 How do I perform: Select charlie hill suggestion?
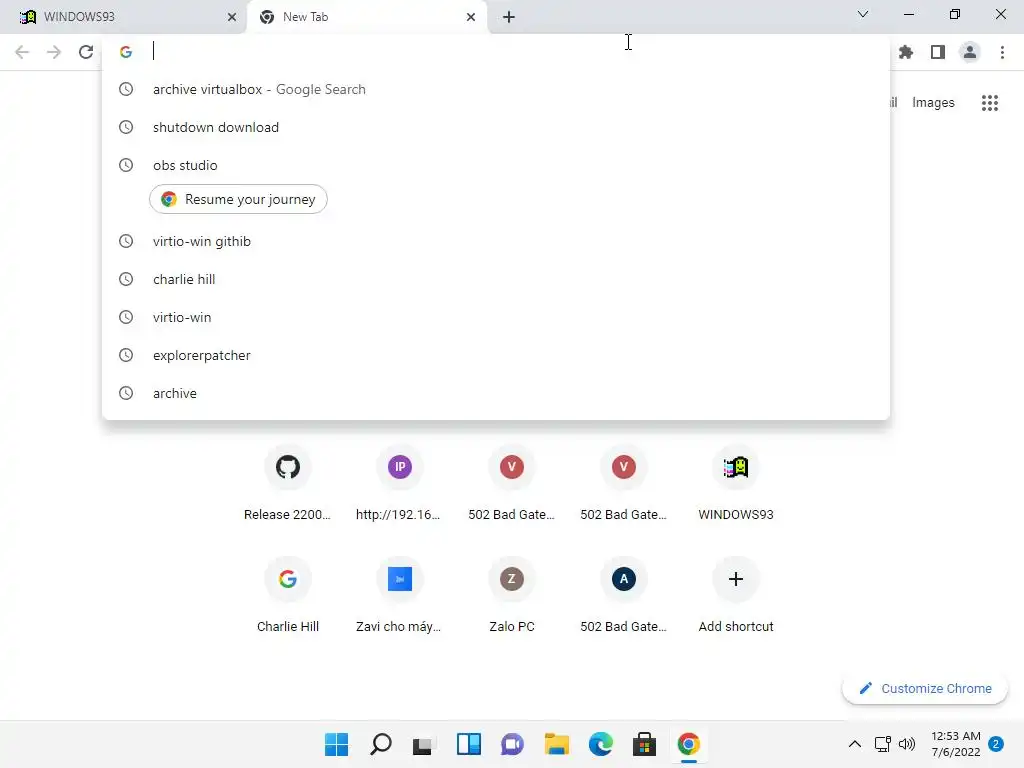point(496,280)
